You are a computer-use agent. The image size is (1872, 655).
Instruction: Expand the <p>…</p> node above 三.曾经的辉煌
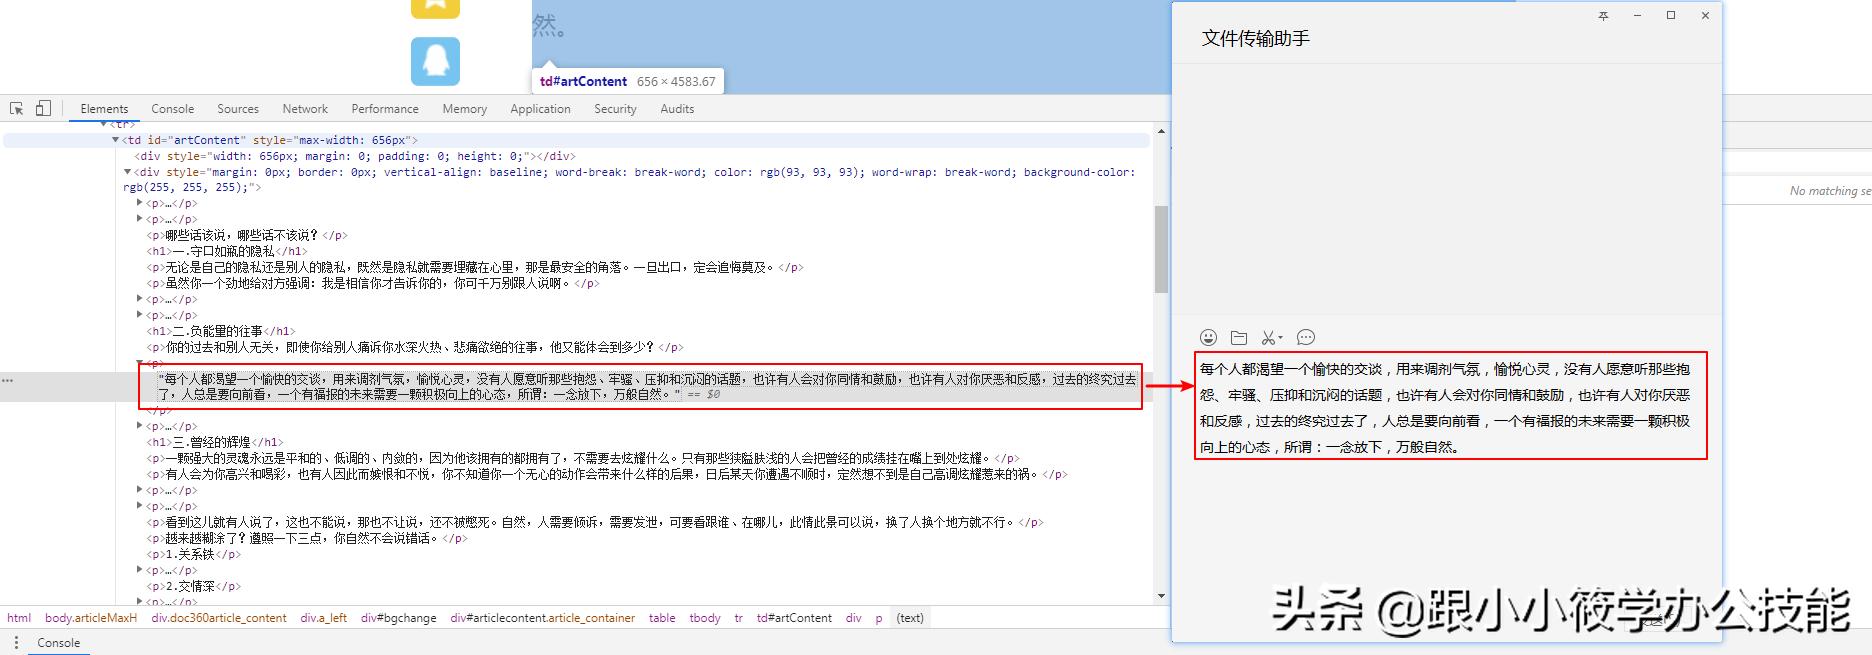pyautogui.click(x=140, y=426)
